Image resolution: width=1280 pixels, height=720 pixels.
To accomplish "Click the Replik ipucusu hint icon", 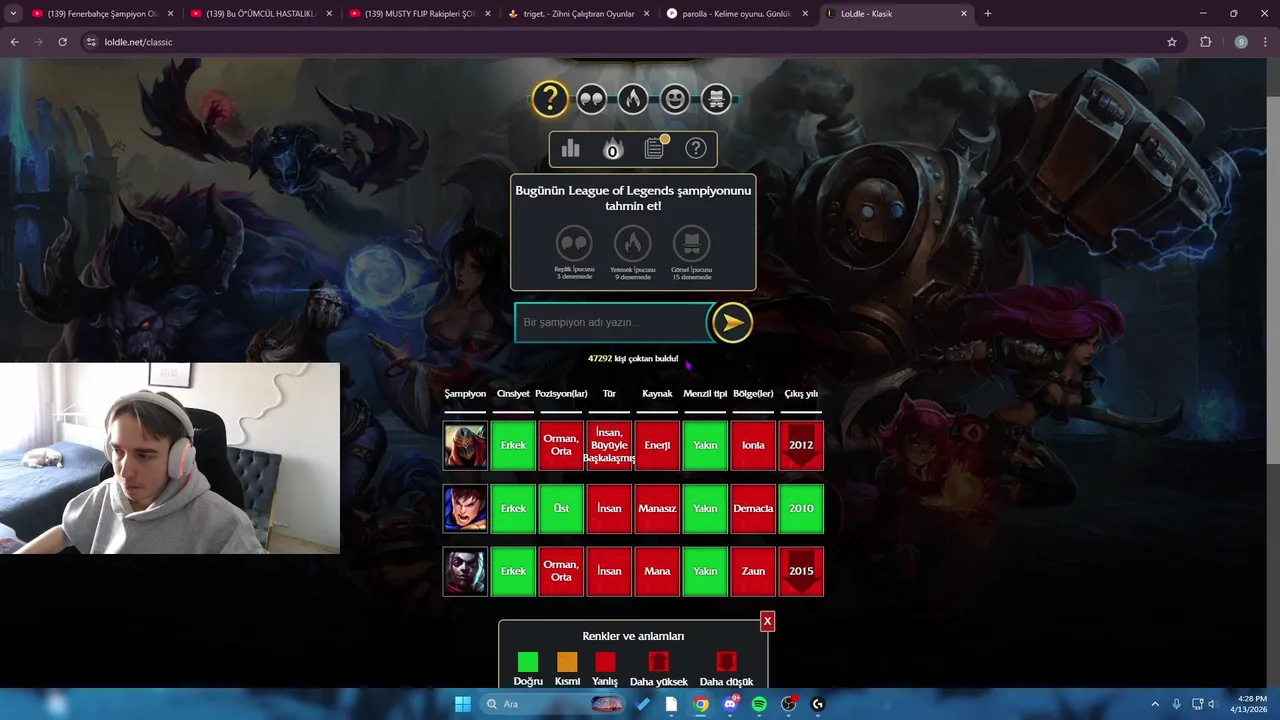I will click(574, 243).
